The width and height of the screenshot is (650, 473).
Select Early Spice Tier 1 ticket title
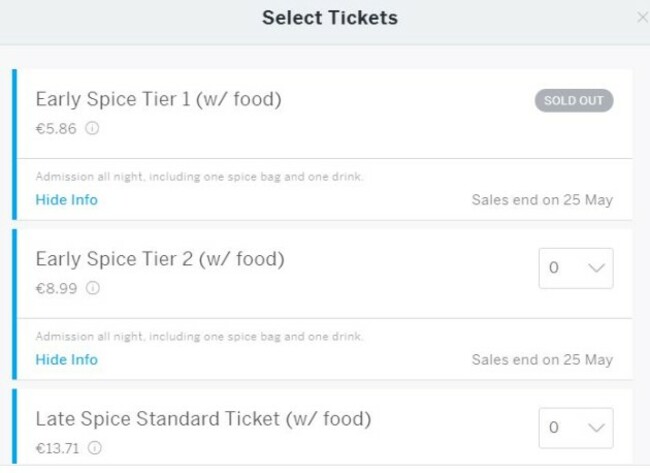[x=158, y=99]
